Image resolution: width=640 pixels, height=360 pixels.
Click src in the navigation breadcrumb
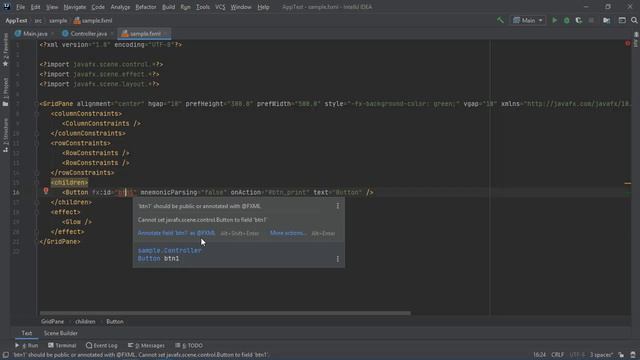(x=38, y=20)
